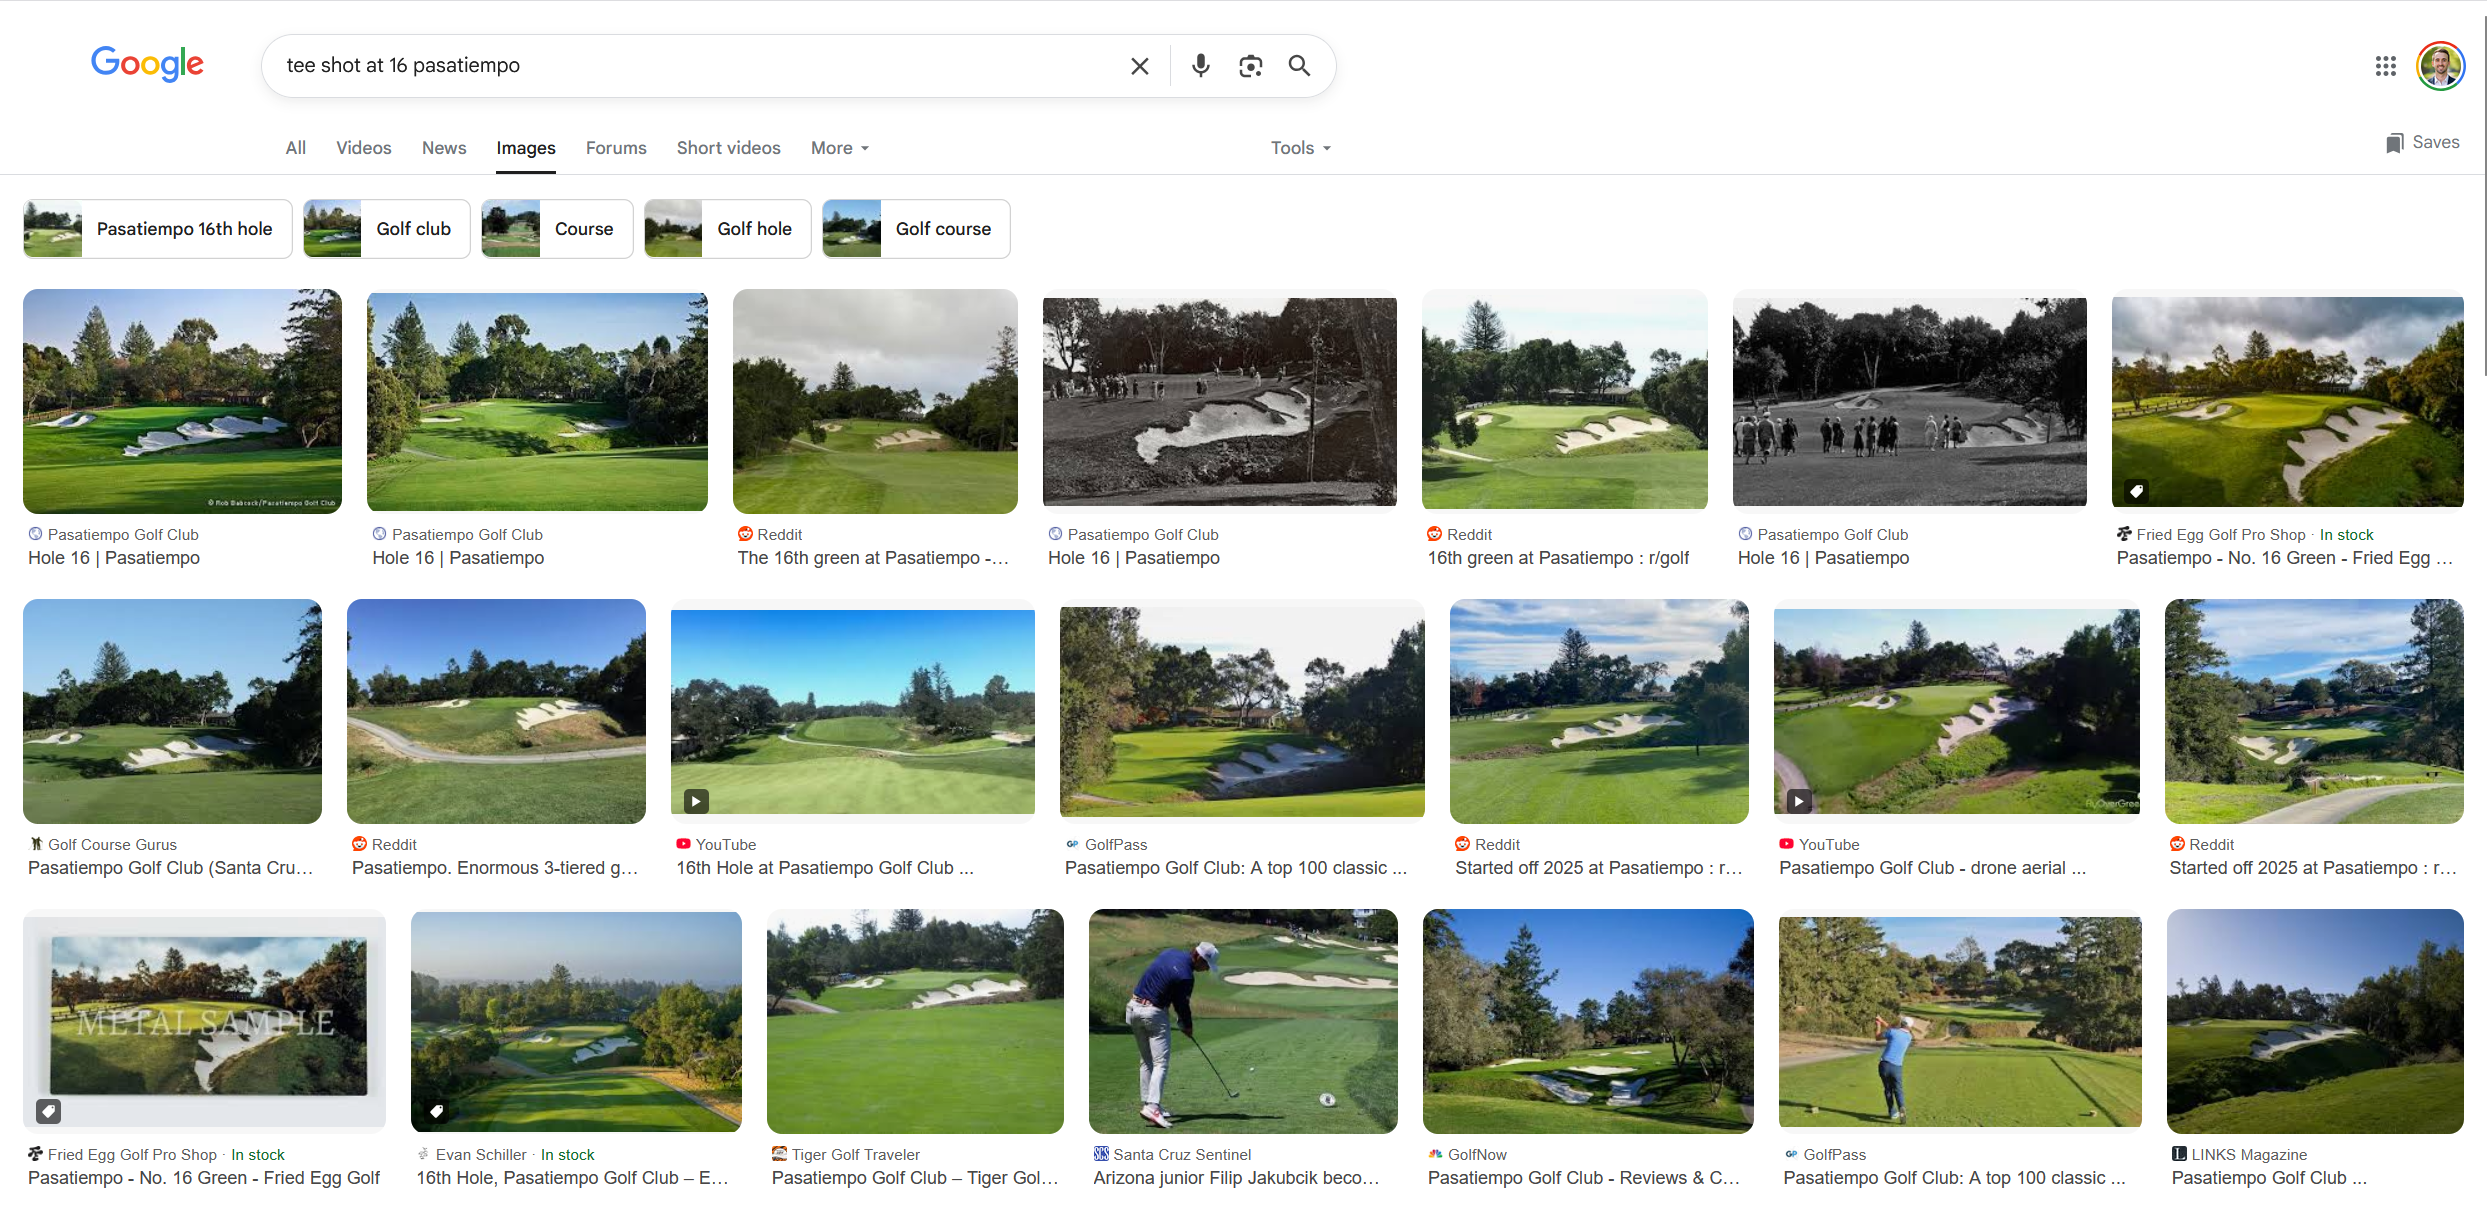Open the Fried Egg METAL SAMPLE product image
This screenshot has width=2487, height=1217.
coord(204,1018)
